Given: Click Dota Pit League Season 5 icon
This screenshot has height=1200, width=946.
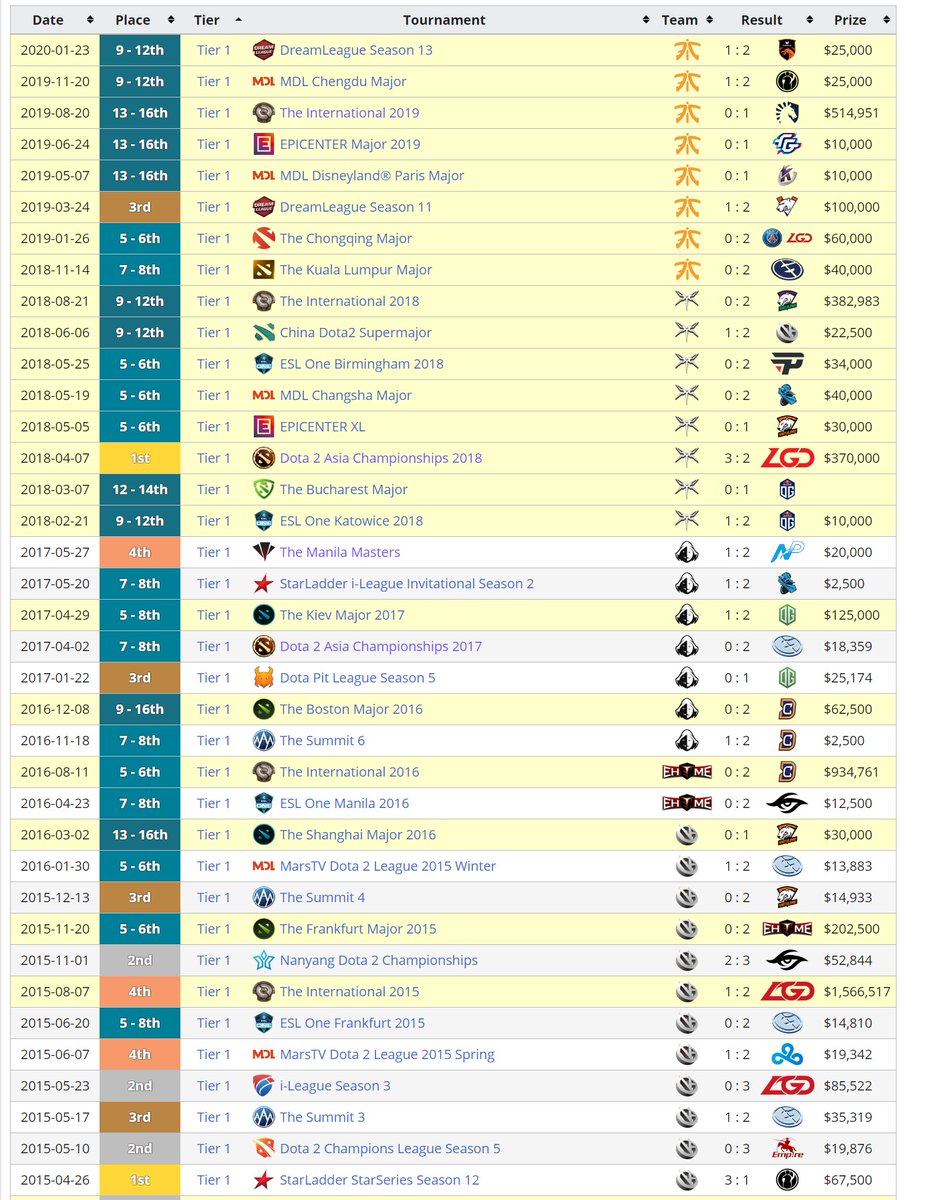Looking at the screenshot, I should coord(263,678).
